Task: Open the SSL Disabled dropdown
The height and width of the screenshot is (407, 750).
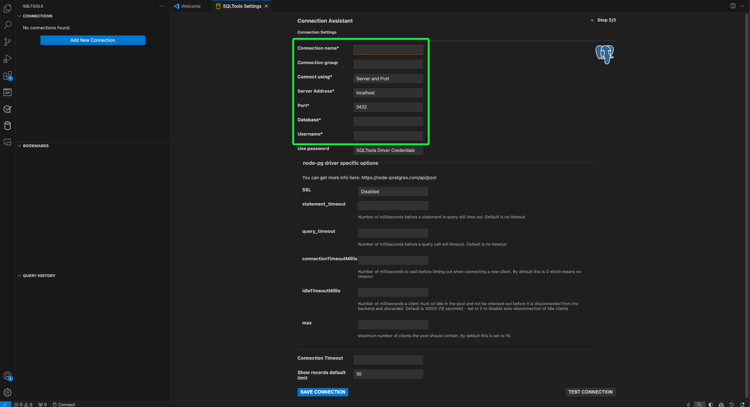Action: (393, 191)
